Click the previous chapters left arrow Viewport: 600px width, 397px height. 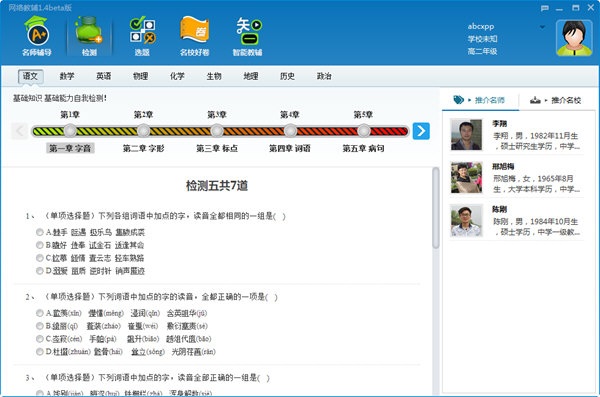20,131
